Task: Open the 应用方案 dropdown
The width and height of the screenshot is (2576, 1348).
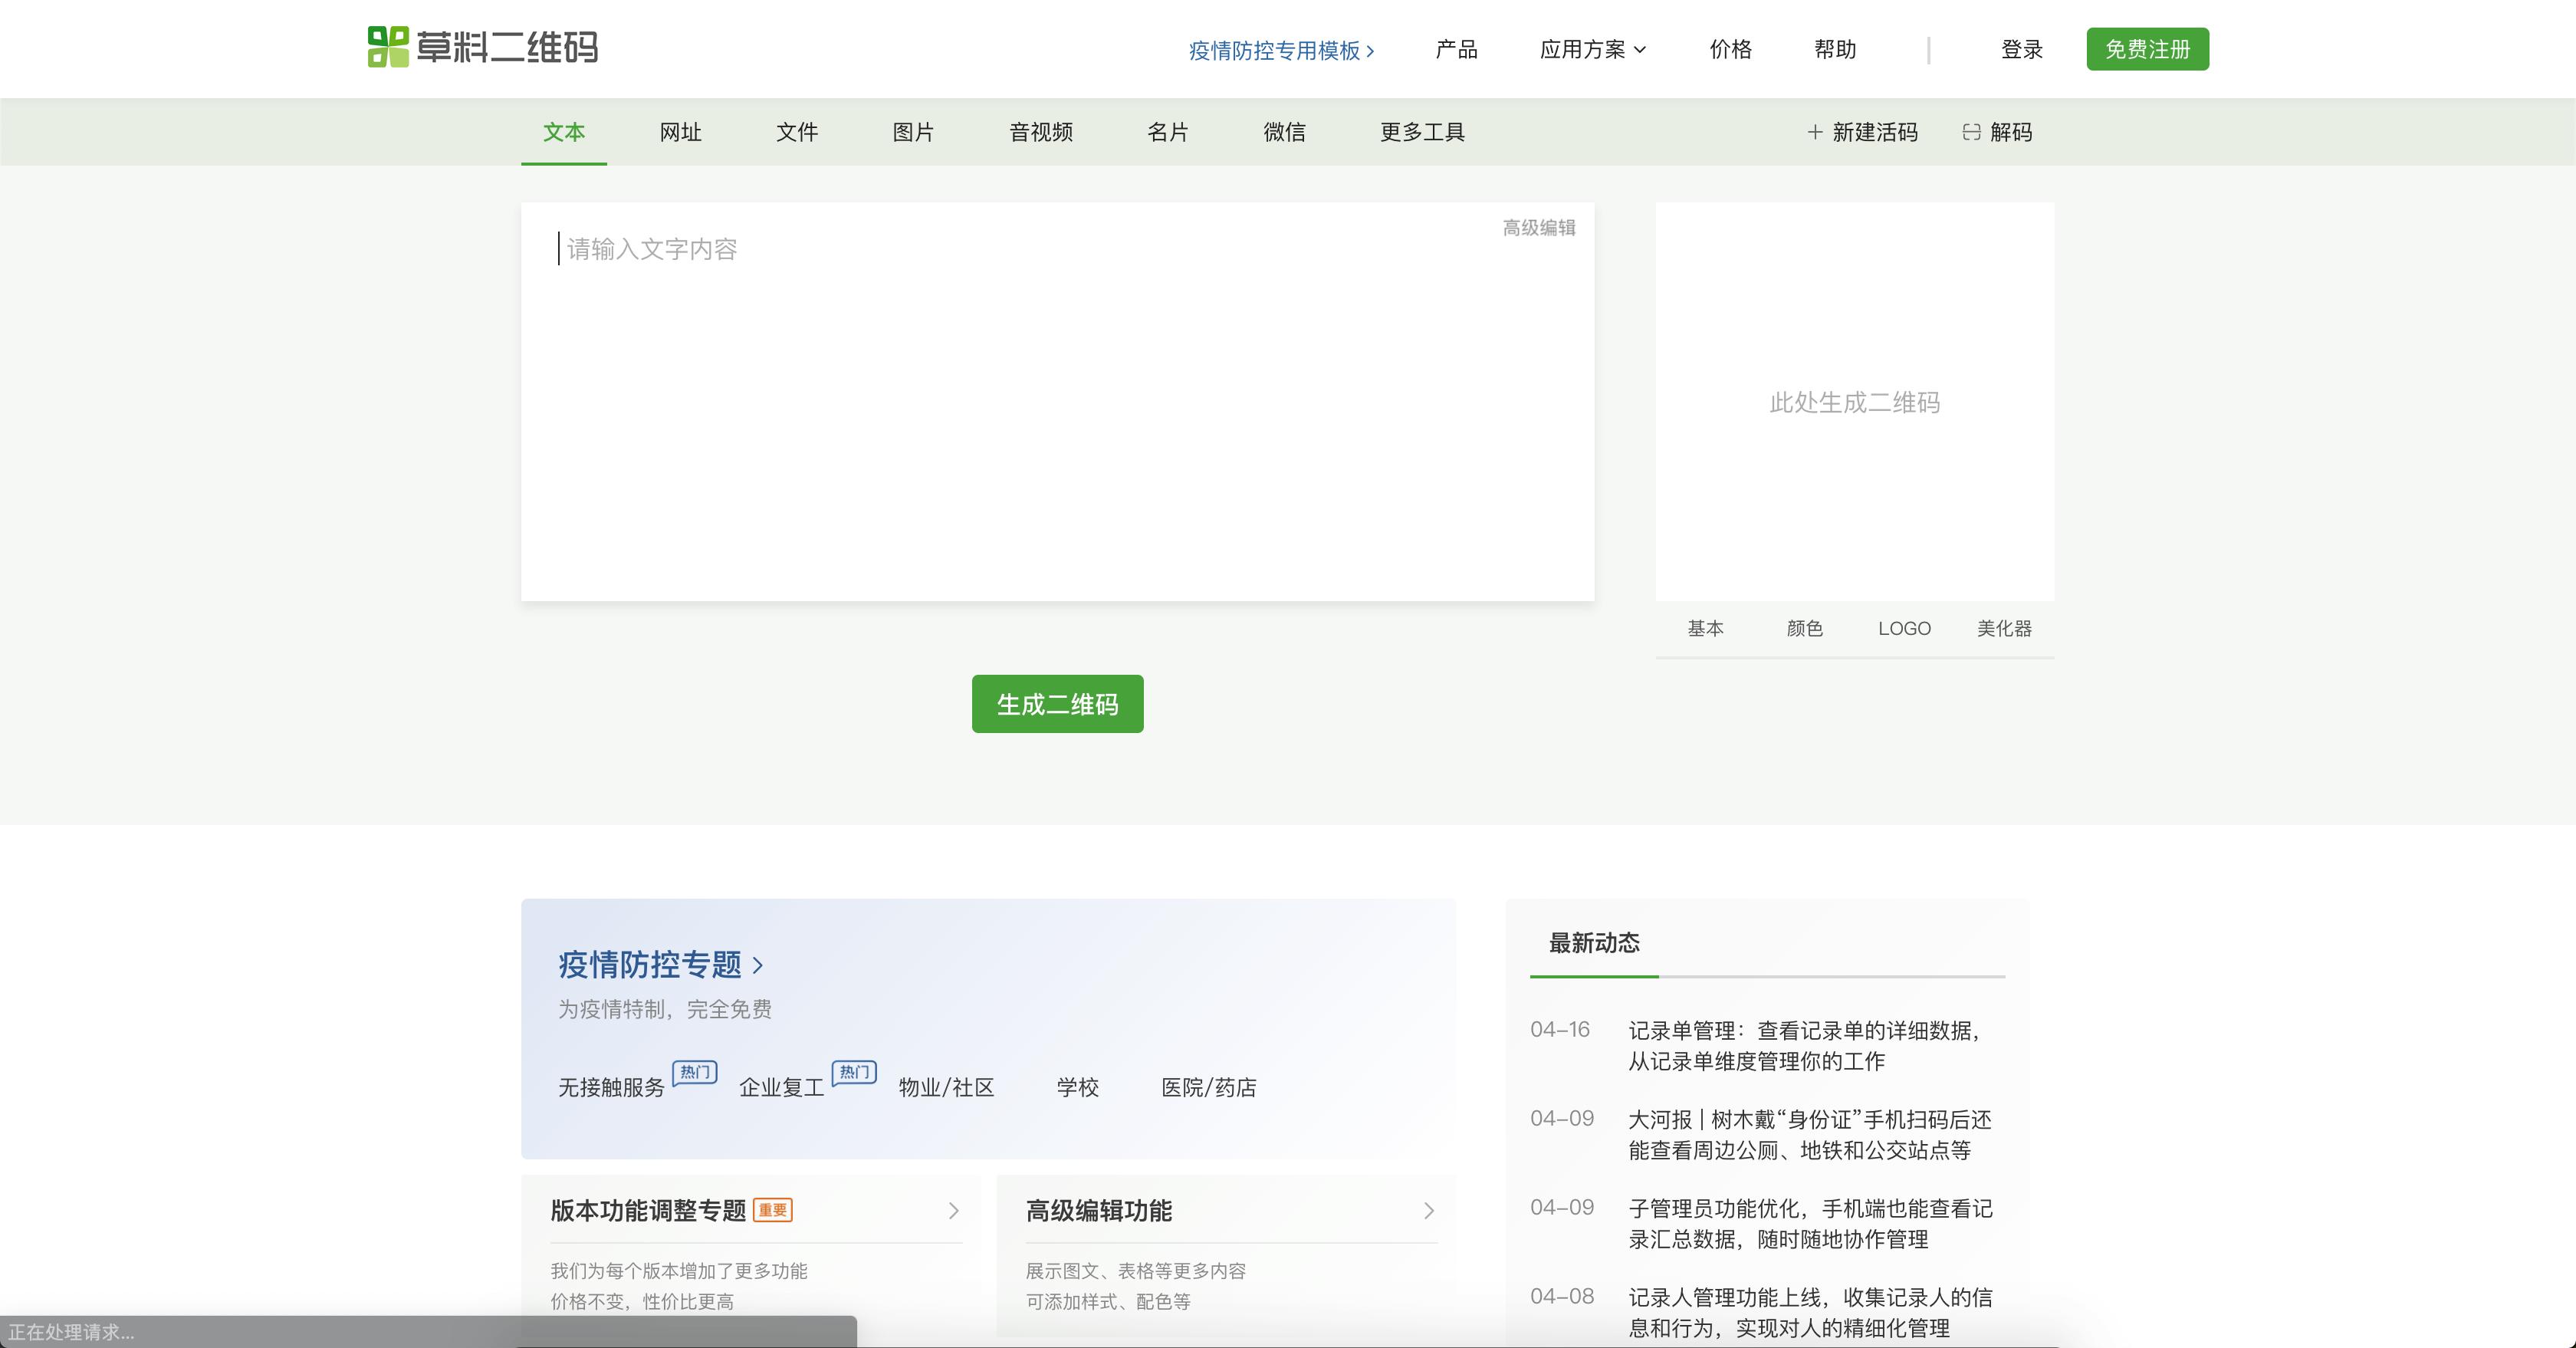Action: (1590, 49)
